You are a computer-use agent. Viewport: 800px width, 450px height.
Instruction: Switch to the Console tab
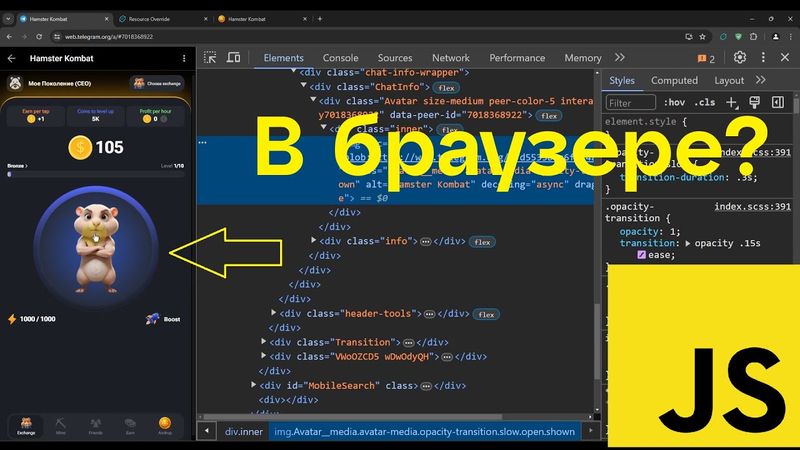(340, 58)
